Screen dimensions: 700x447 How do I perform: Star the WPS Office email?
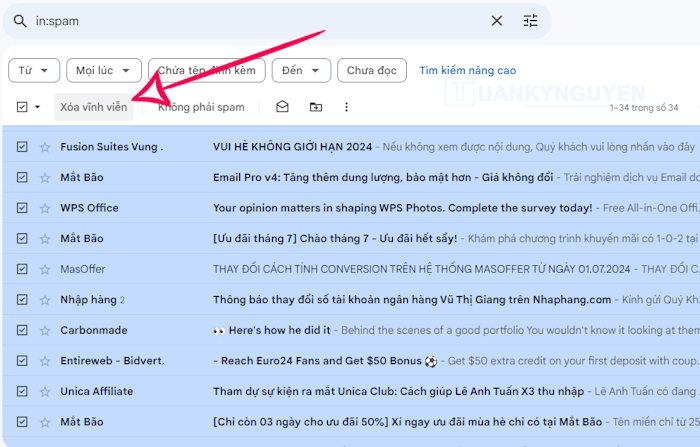tap(45, 208)
